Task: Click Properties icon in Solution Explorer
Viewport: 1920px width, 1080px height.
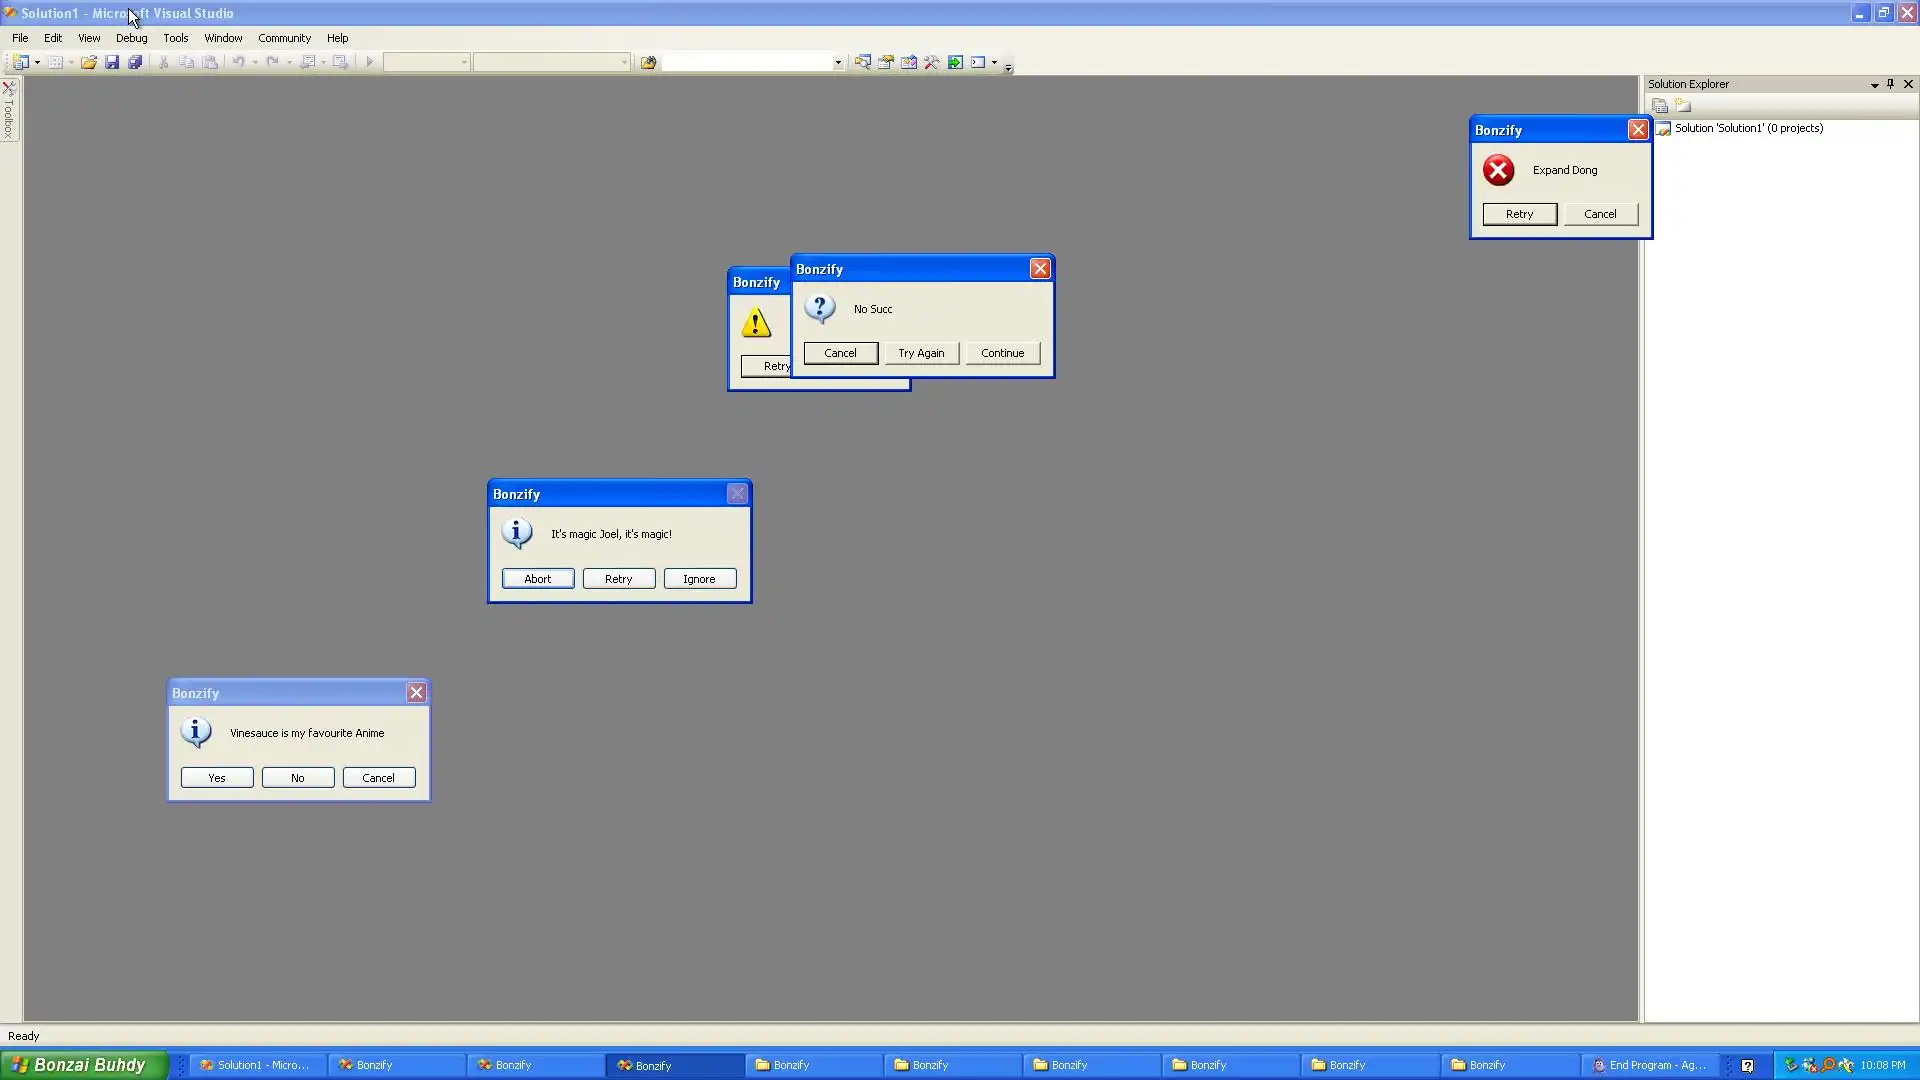Action: click(1660, 106)
